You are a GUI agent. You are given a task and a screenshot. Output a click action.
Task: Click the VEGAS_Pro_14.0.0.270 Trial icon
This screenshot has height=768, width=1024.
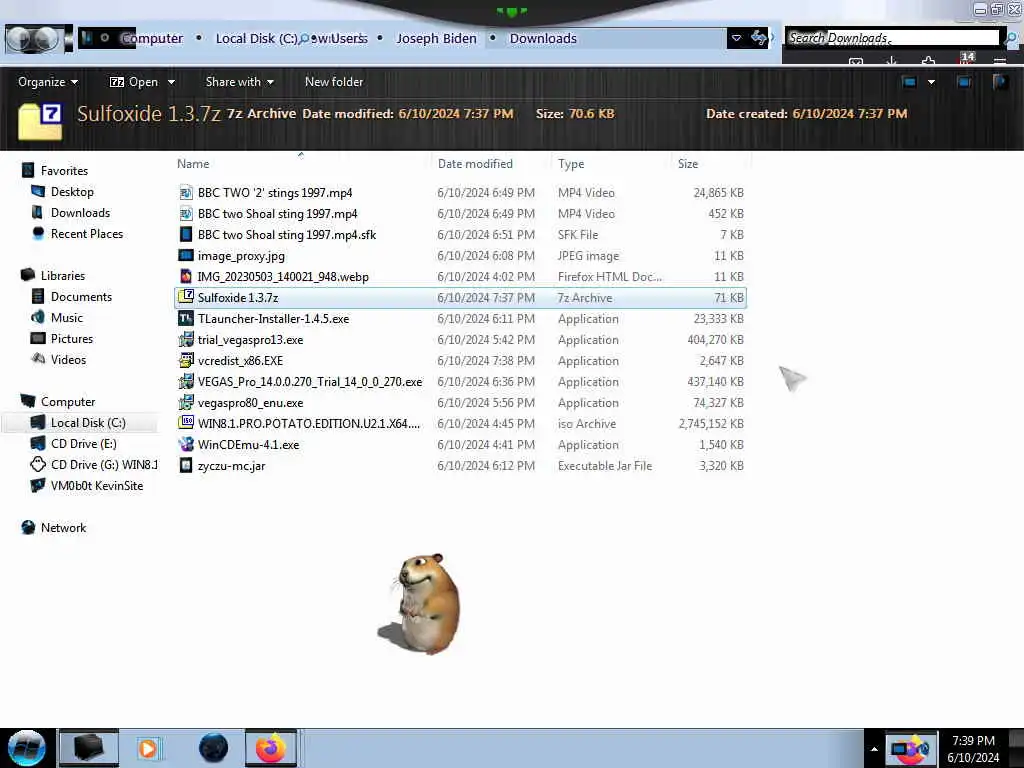coord(186,381)
